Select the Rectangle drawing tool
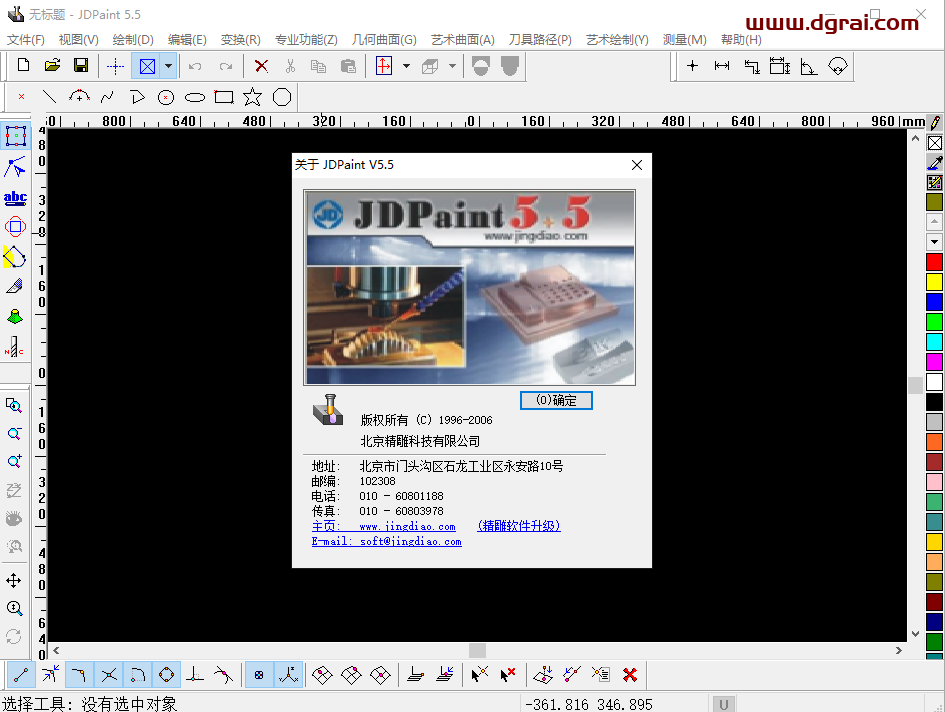The height and width of the screenshot is (712, 945). [223, 97]
